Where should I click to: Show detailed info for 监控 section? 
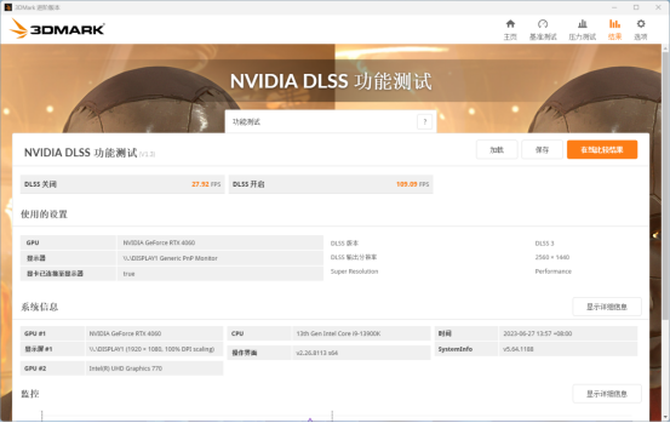(606, 393)
